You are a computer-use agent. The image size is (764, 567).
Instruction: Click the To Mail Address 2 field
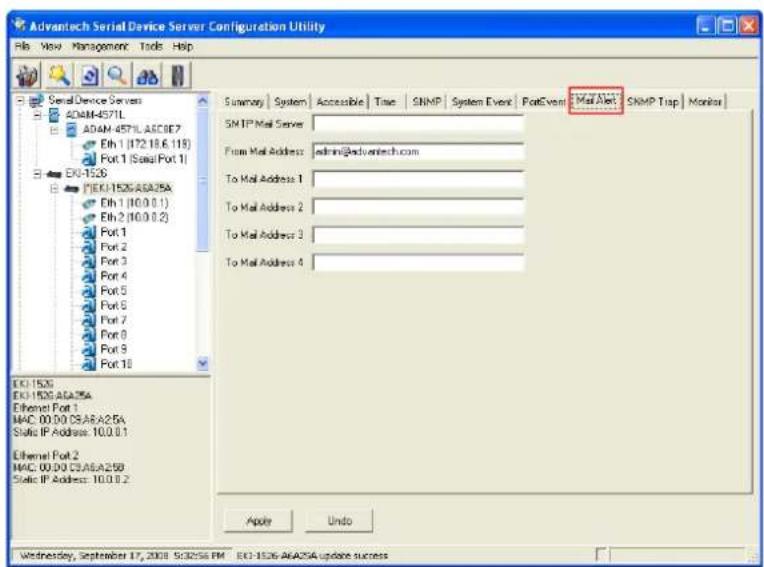pyautogui.click(x=418, y=207)
